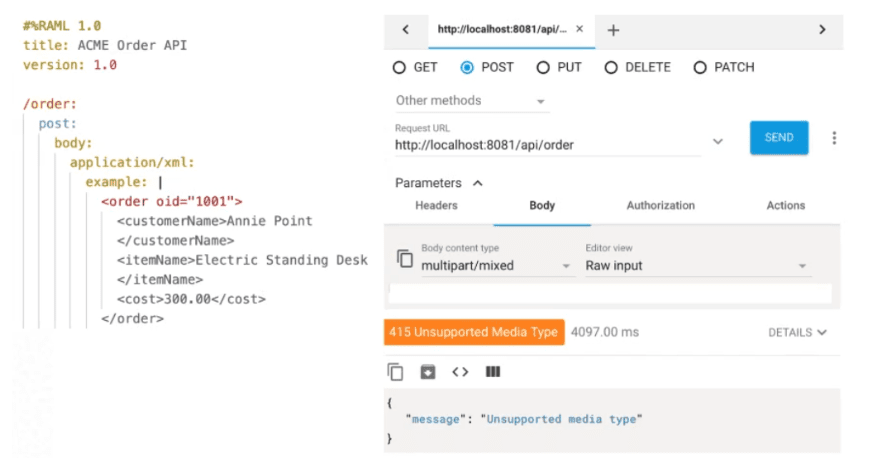Viewport: 869px width, 458px height.
Task: Select the PUT method radio button
Action: [543, 68]
